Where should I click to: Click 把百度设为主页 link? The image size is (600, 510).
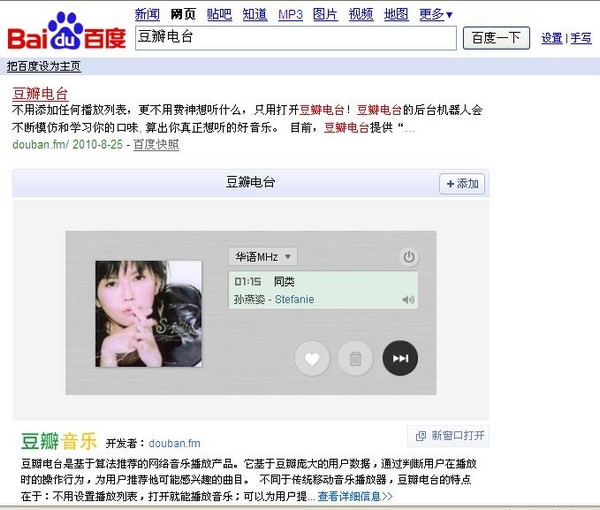[x=44, y=67]
